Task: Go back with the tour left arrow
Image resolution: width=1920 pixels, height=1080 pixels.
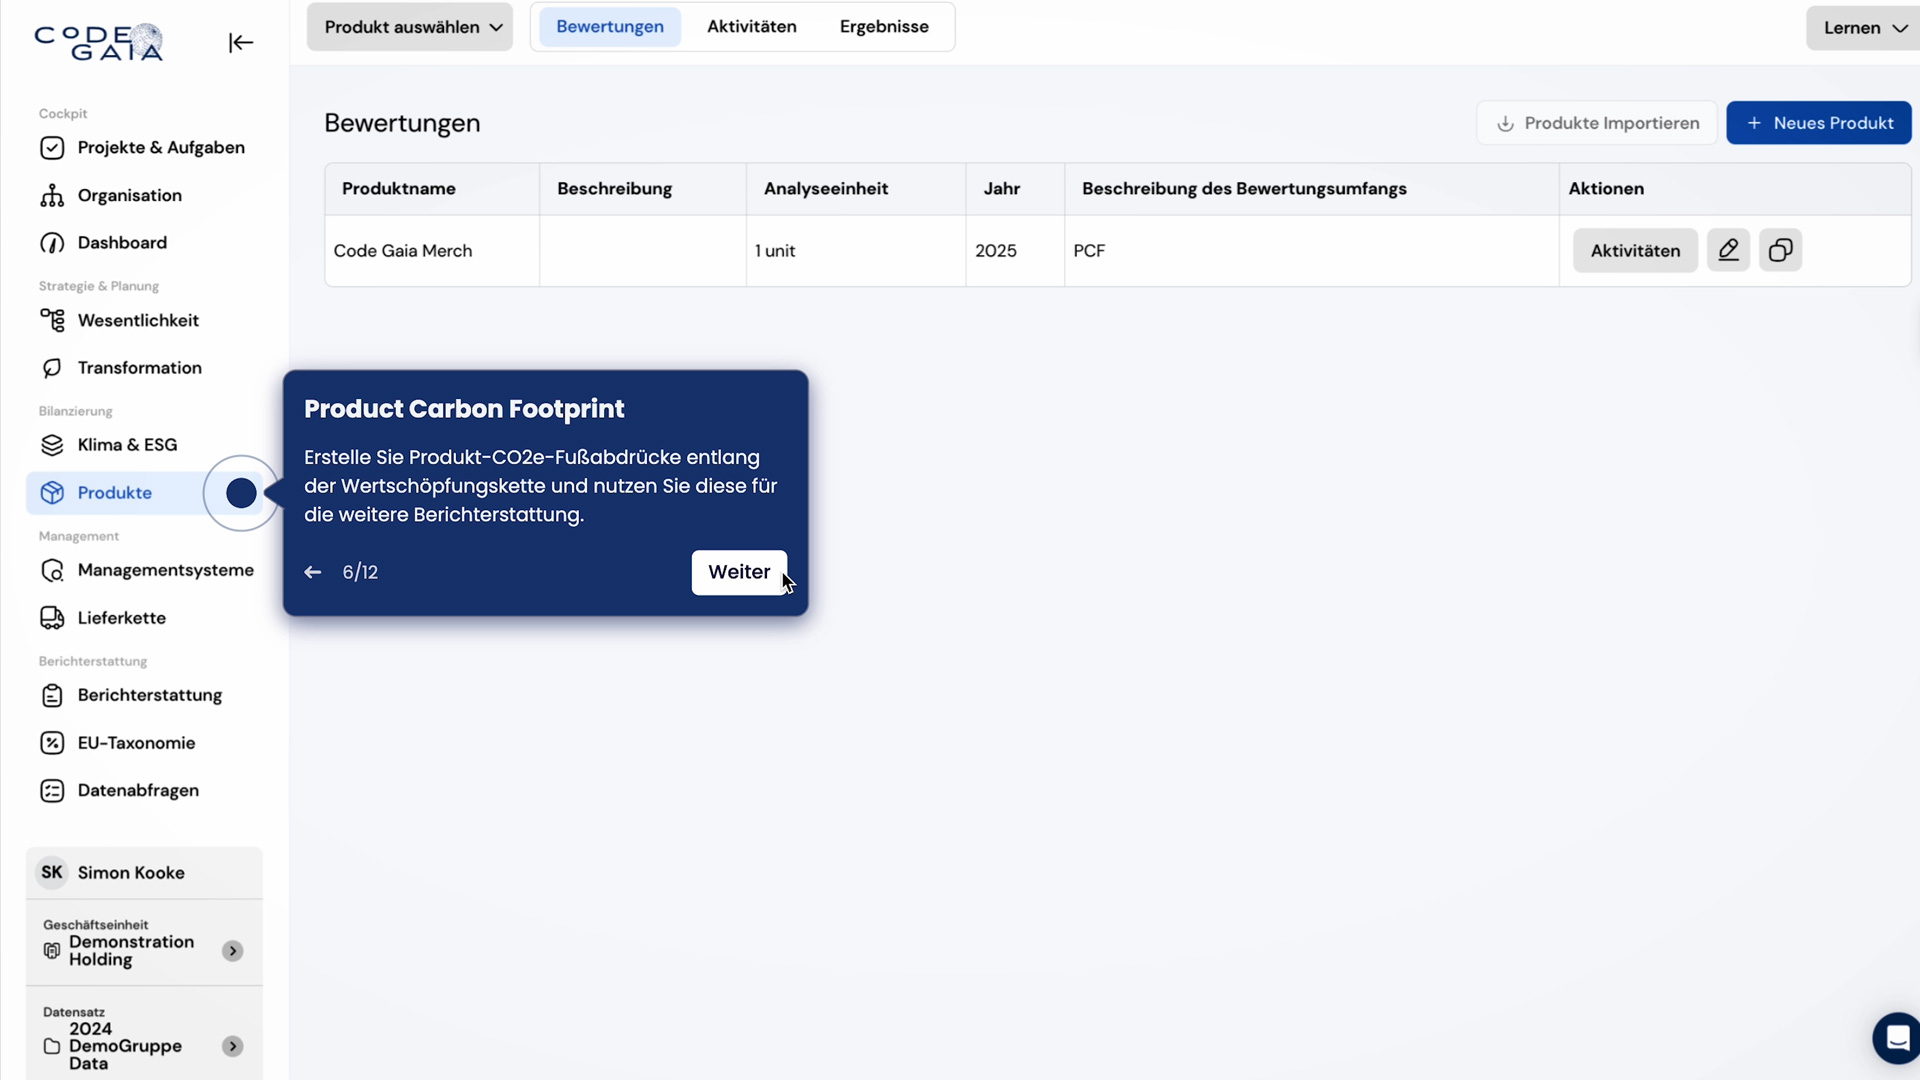Action: [x=313, y=572]
